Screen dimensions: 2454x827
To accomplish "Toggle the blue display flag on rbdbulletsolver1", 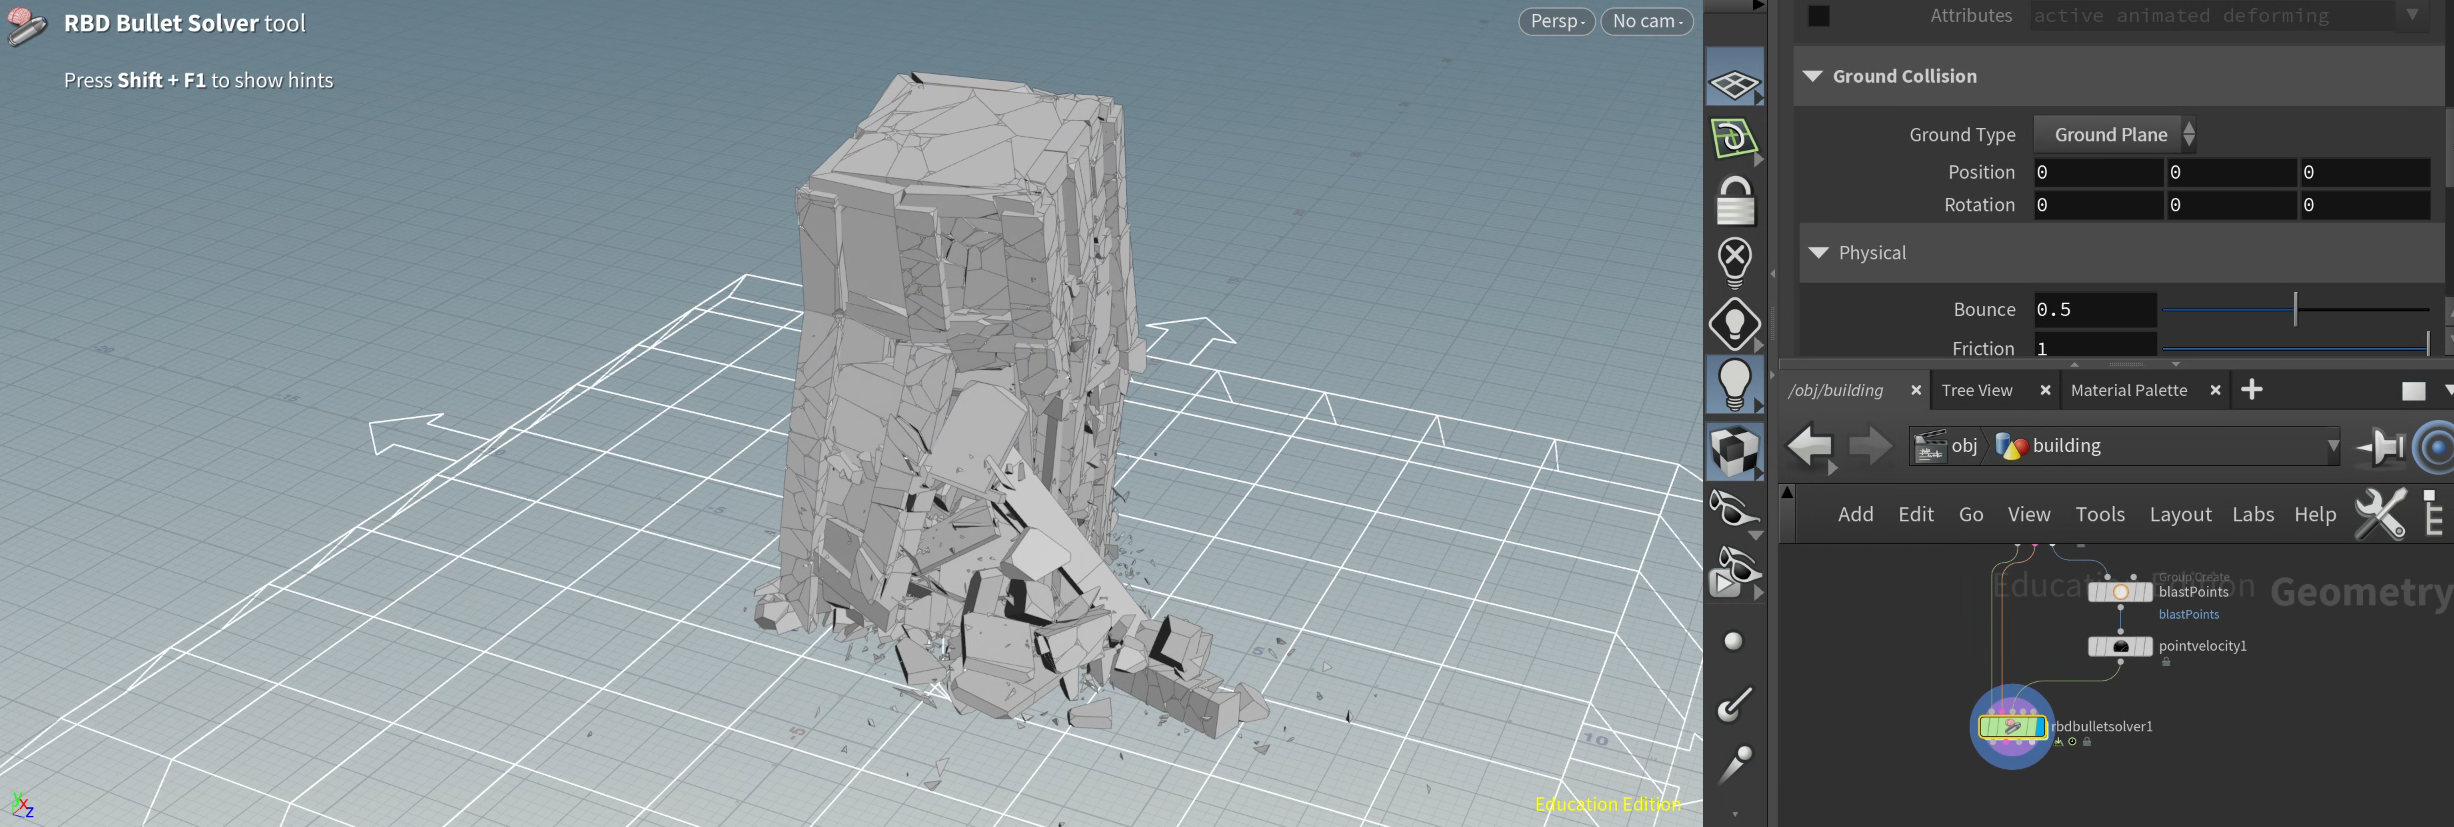I will point(2041,727).
